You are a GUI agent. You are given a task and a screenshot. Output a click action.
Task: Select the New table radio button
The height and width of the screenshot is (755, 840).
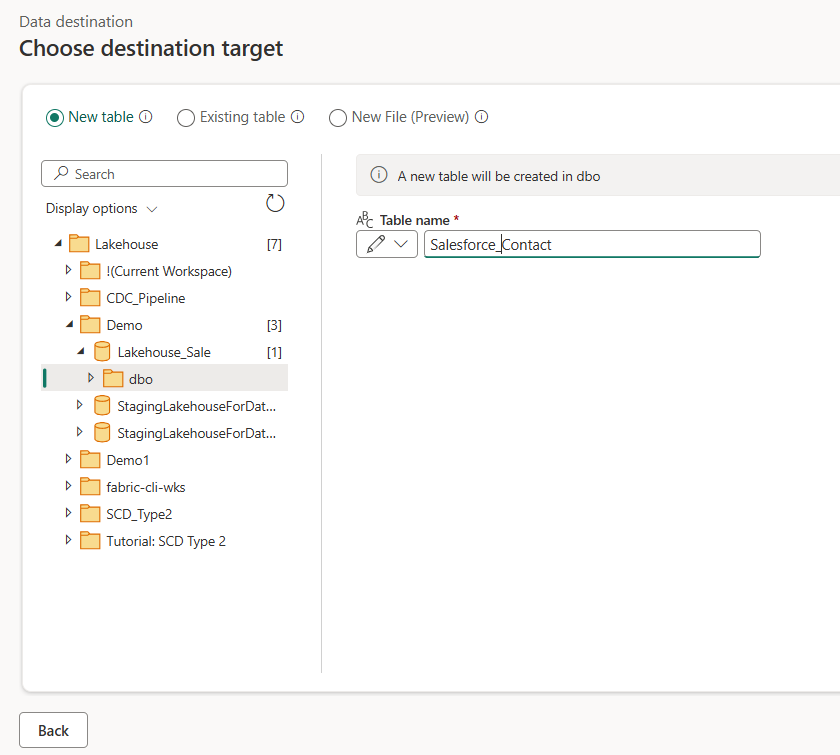tap(55, 117)
